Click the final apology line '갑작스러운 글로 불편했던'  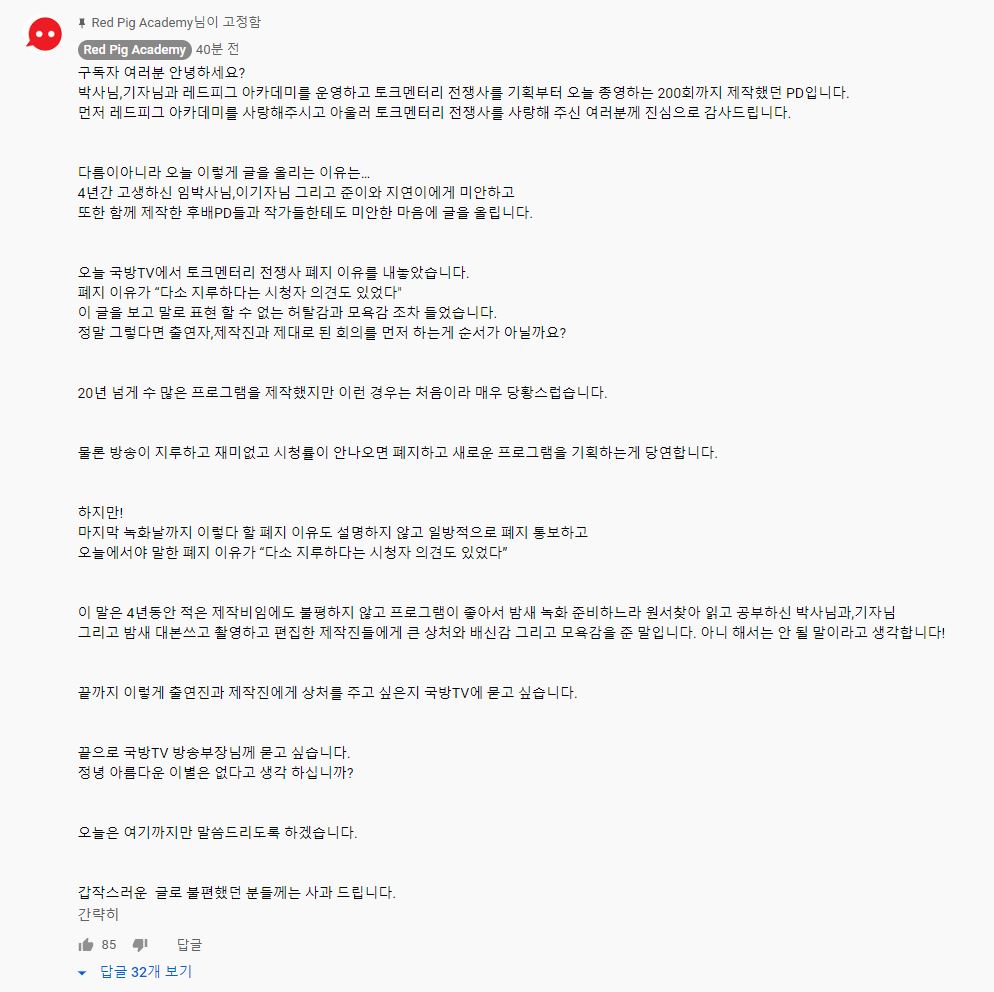point(236,892)
